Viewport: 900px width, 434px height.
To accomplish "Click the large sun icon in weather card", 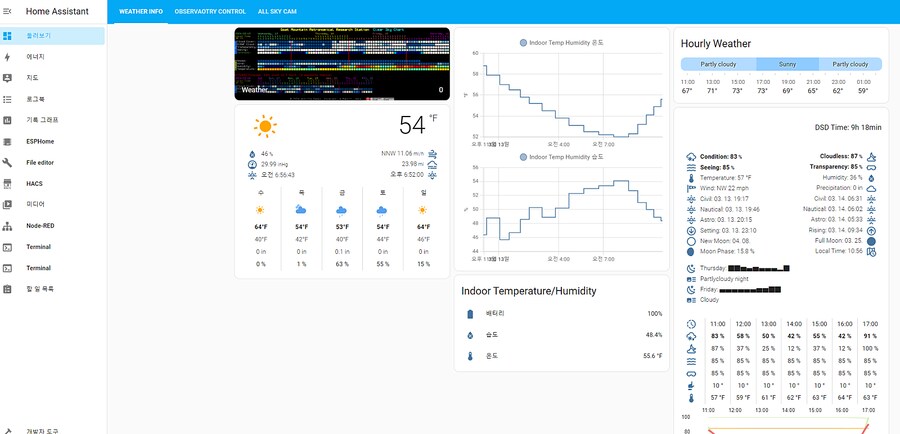I will pos(265,126).
